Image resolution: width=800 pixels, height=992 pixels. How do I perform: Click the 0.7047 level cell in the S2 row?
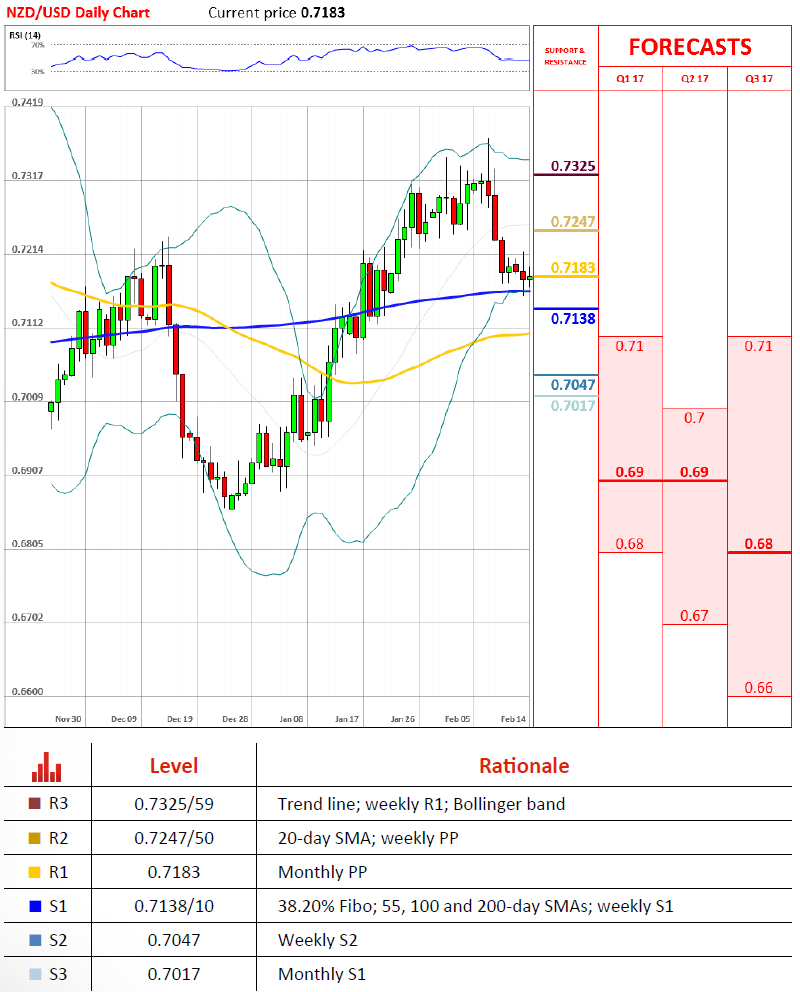[174, 940]
